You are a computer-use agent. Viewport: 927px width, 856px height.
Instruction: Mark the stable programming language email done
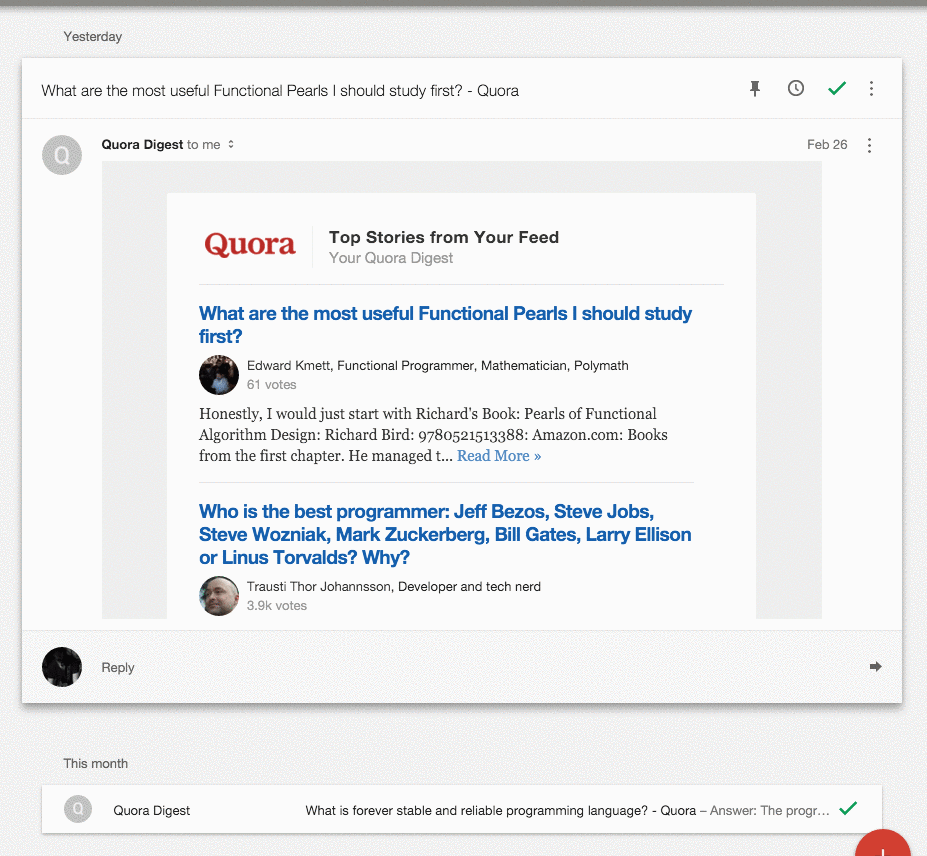coord(848,808)
